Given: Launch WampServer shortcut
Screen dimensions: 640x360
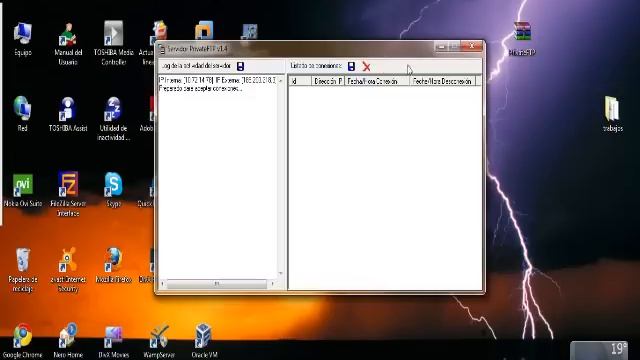Looking at the screenshot, I should [x=159, y=341].
